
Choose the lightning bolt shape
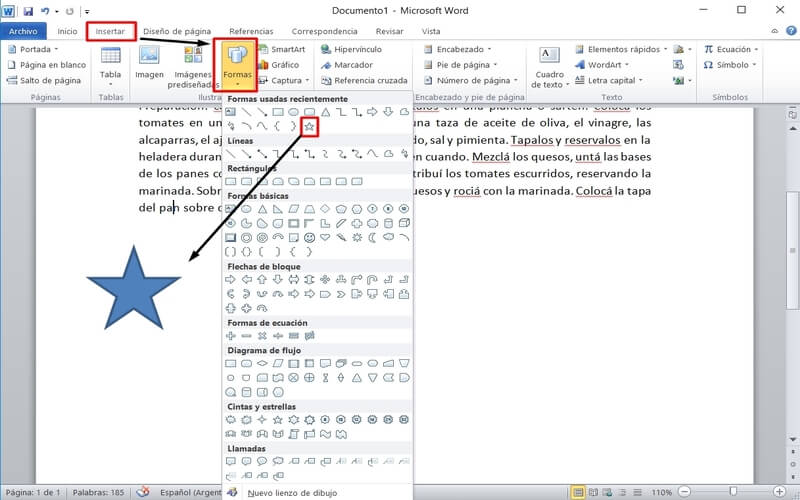[341, 238]
